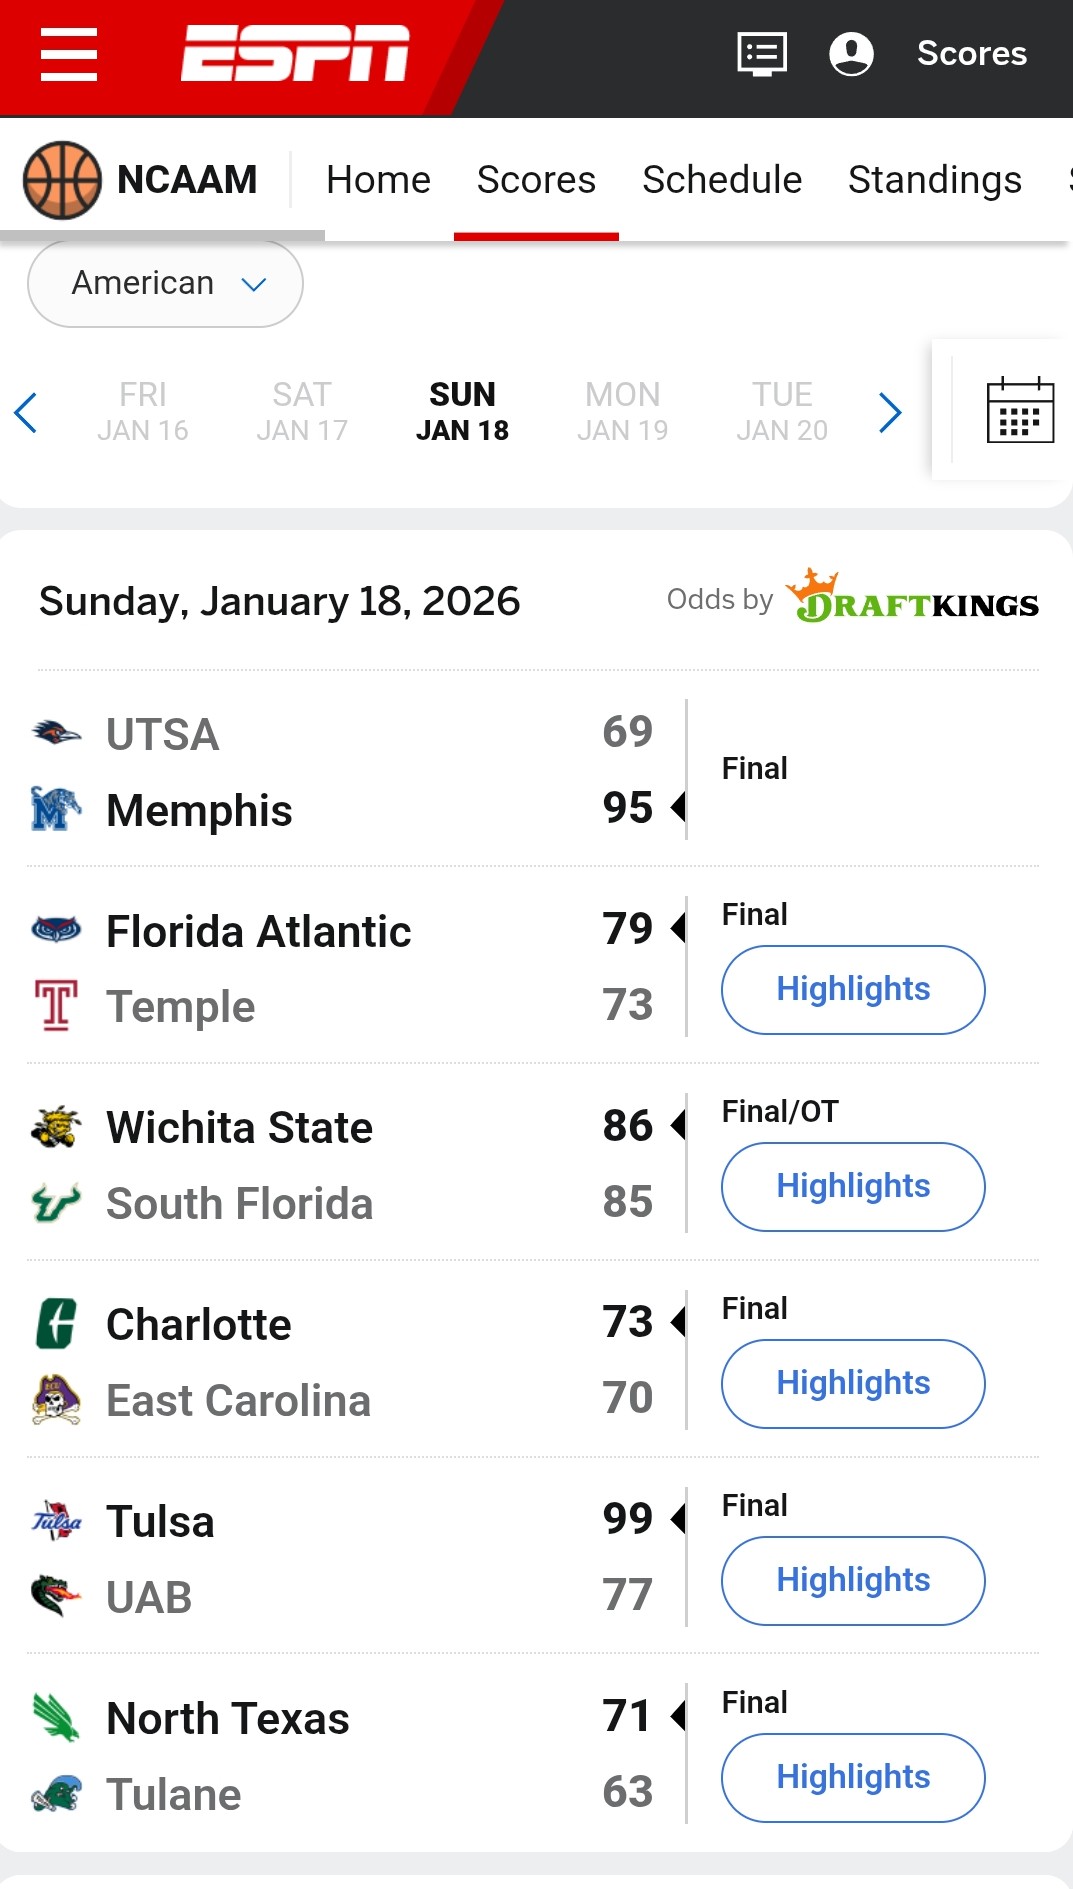
Task: Open the calendar date picker
Action: tap(1019, 410)
